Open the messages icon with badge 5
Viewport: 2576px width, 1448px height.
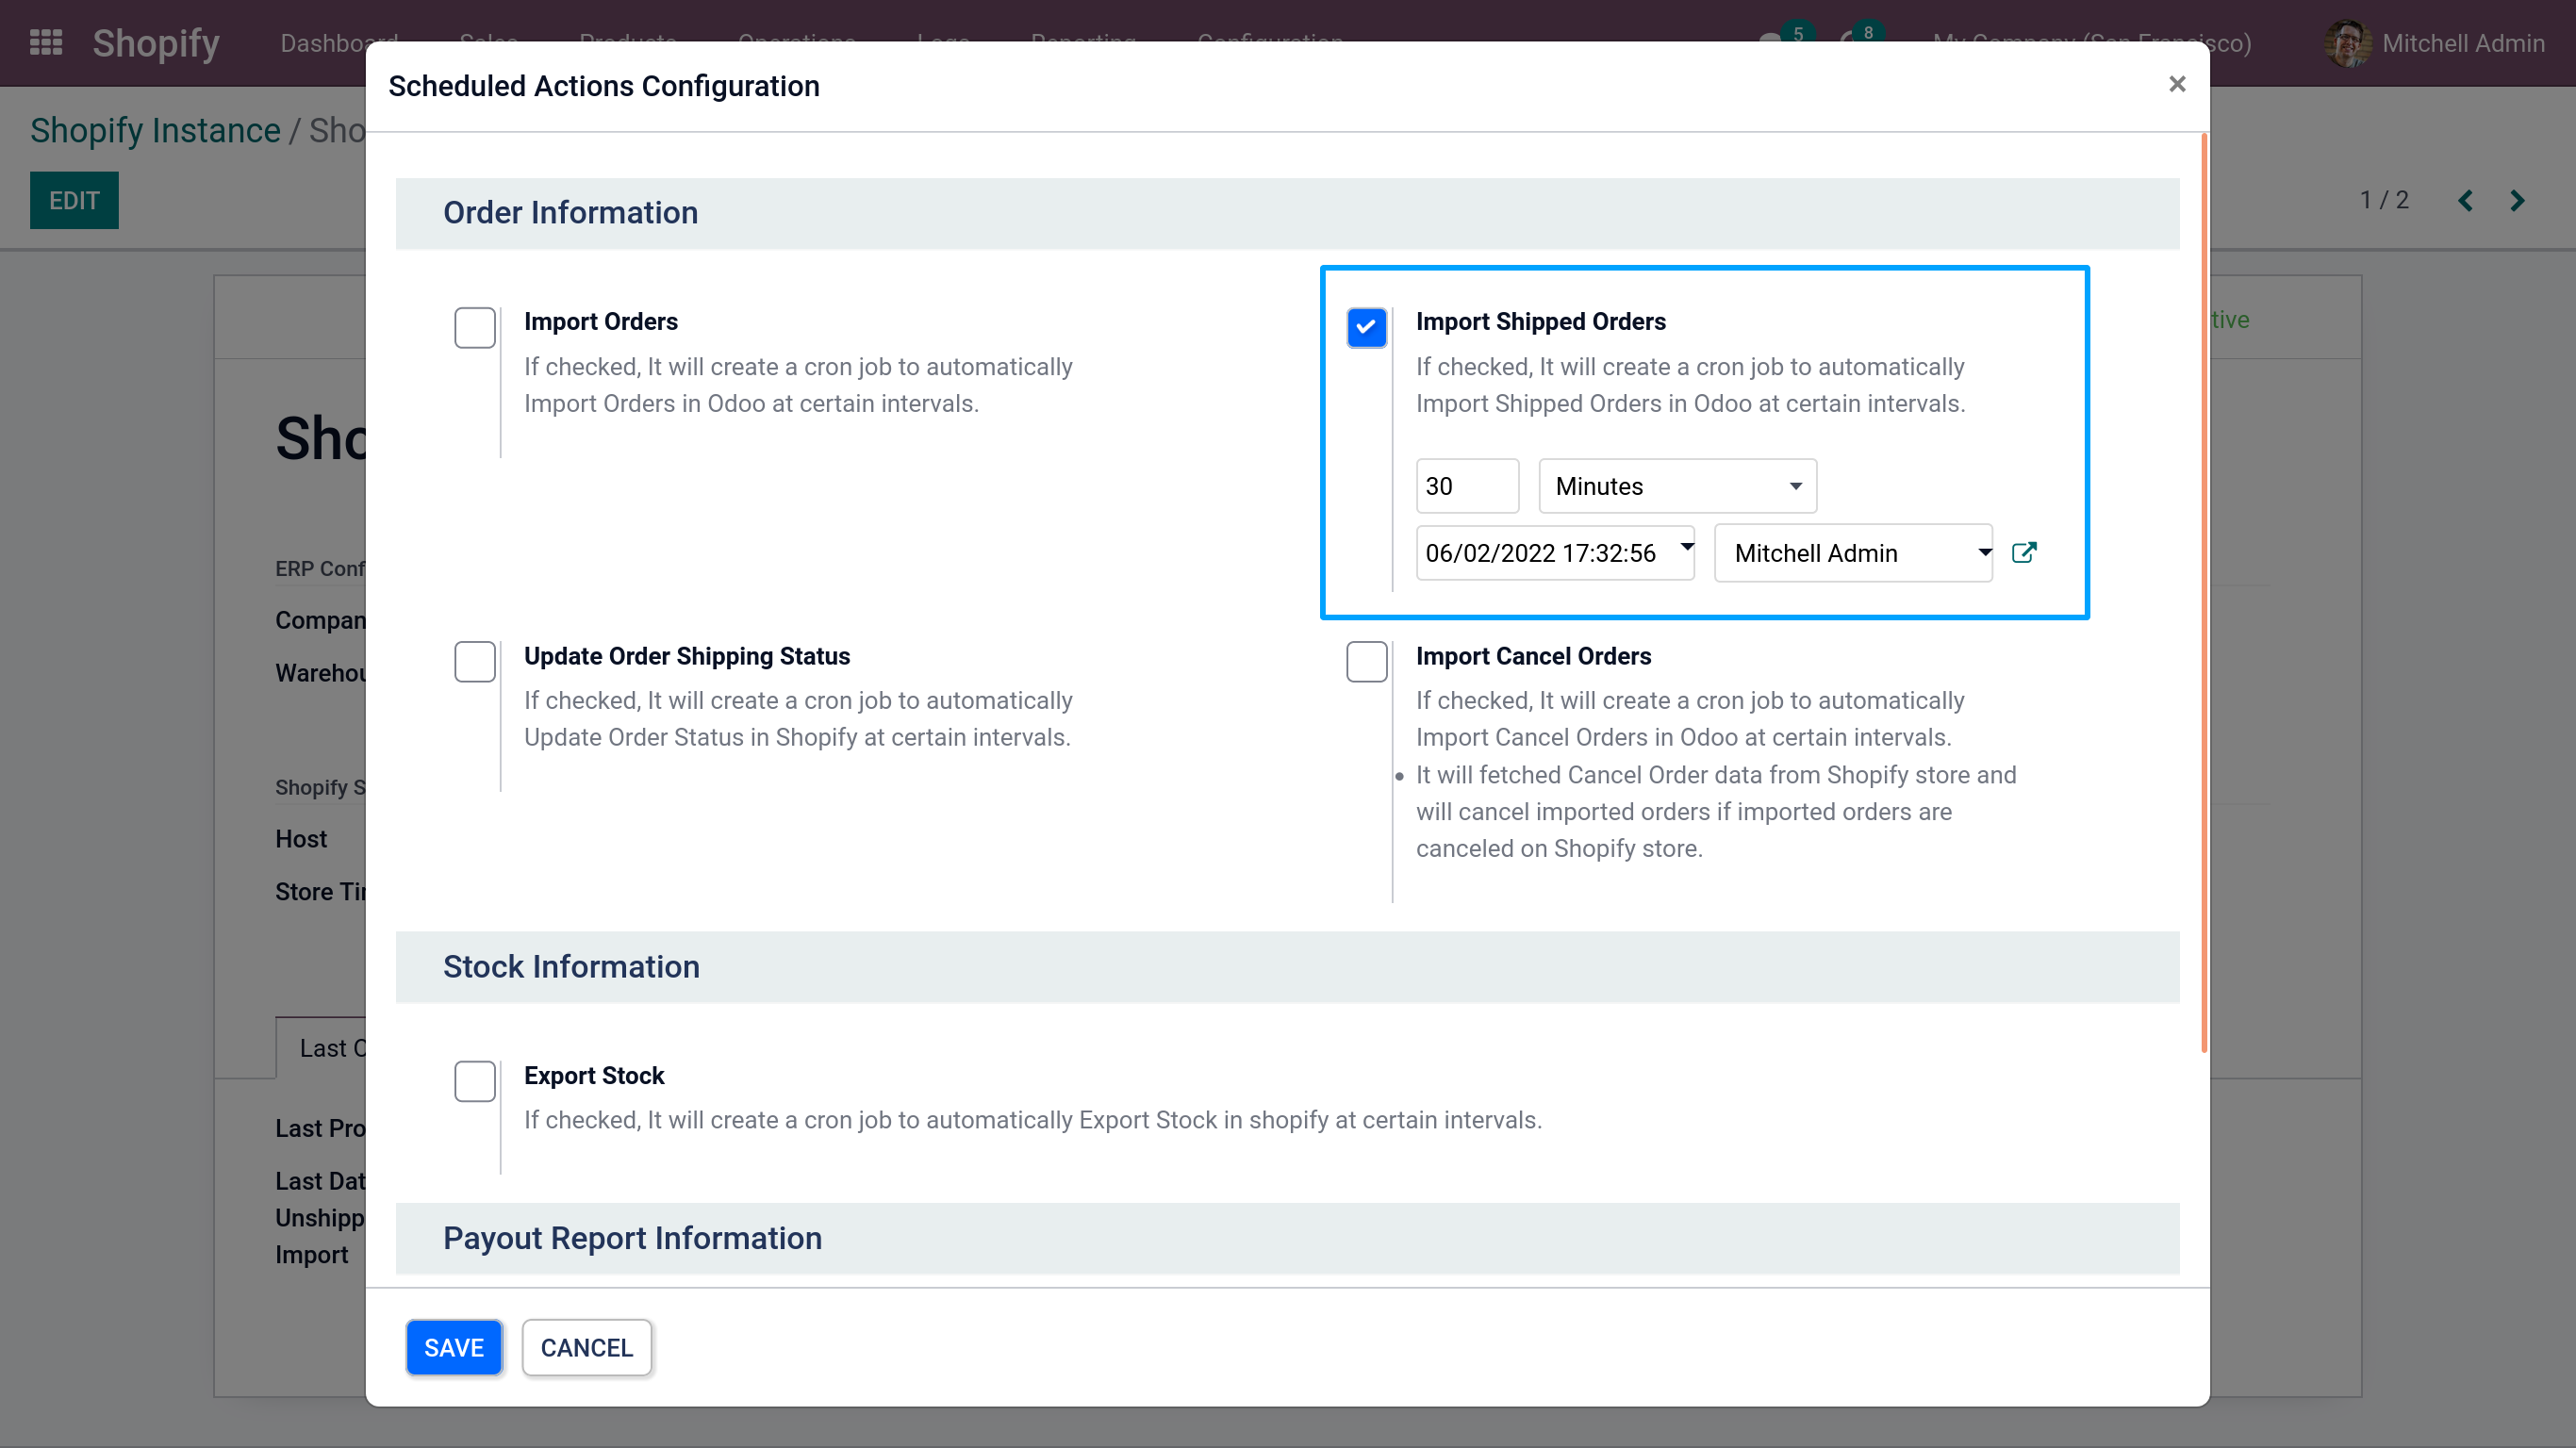point(1784,36)
